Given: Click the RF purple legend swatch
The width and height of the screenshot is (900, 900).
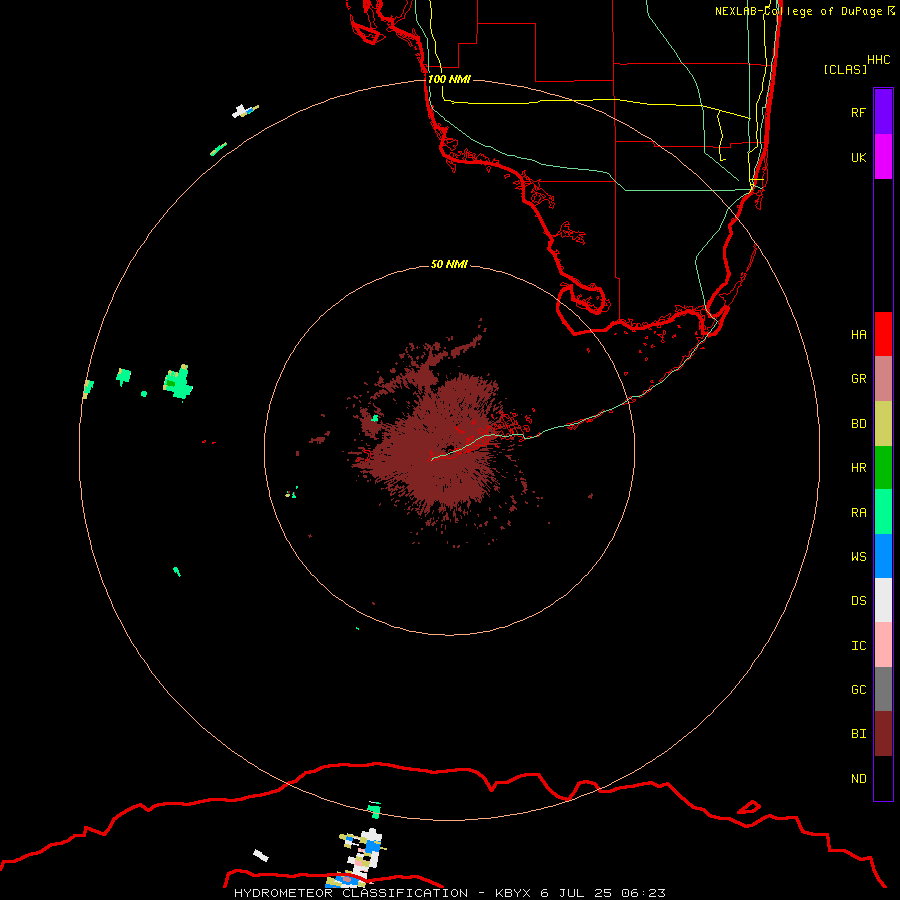Looking at the screenshot, I should tap(883, 112).
